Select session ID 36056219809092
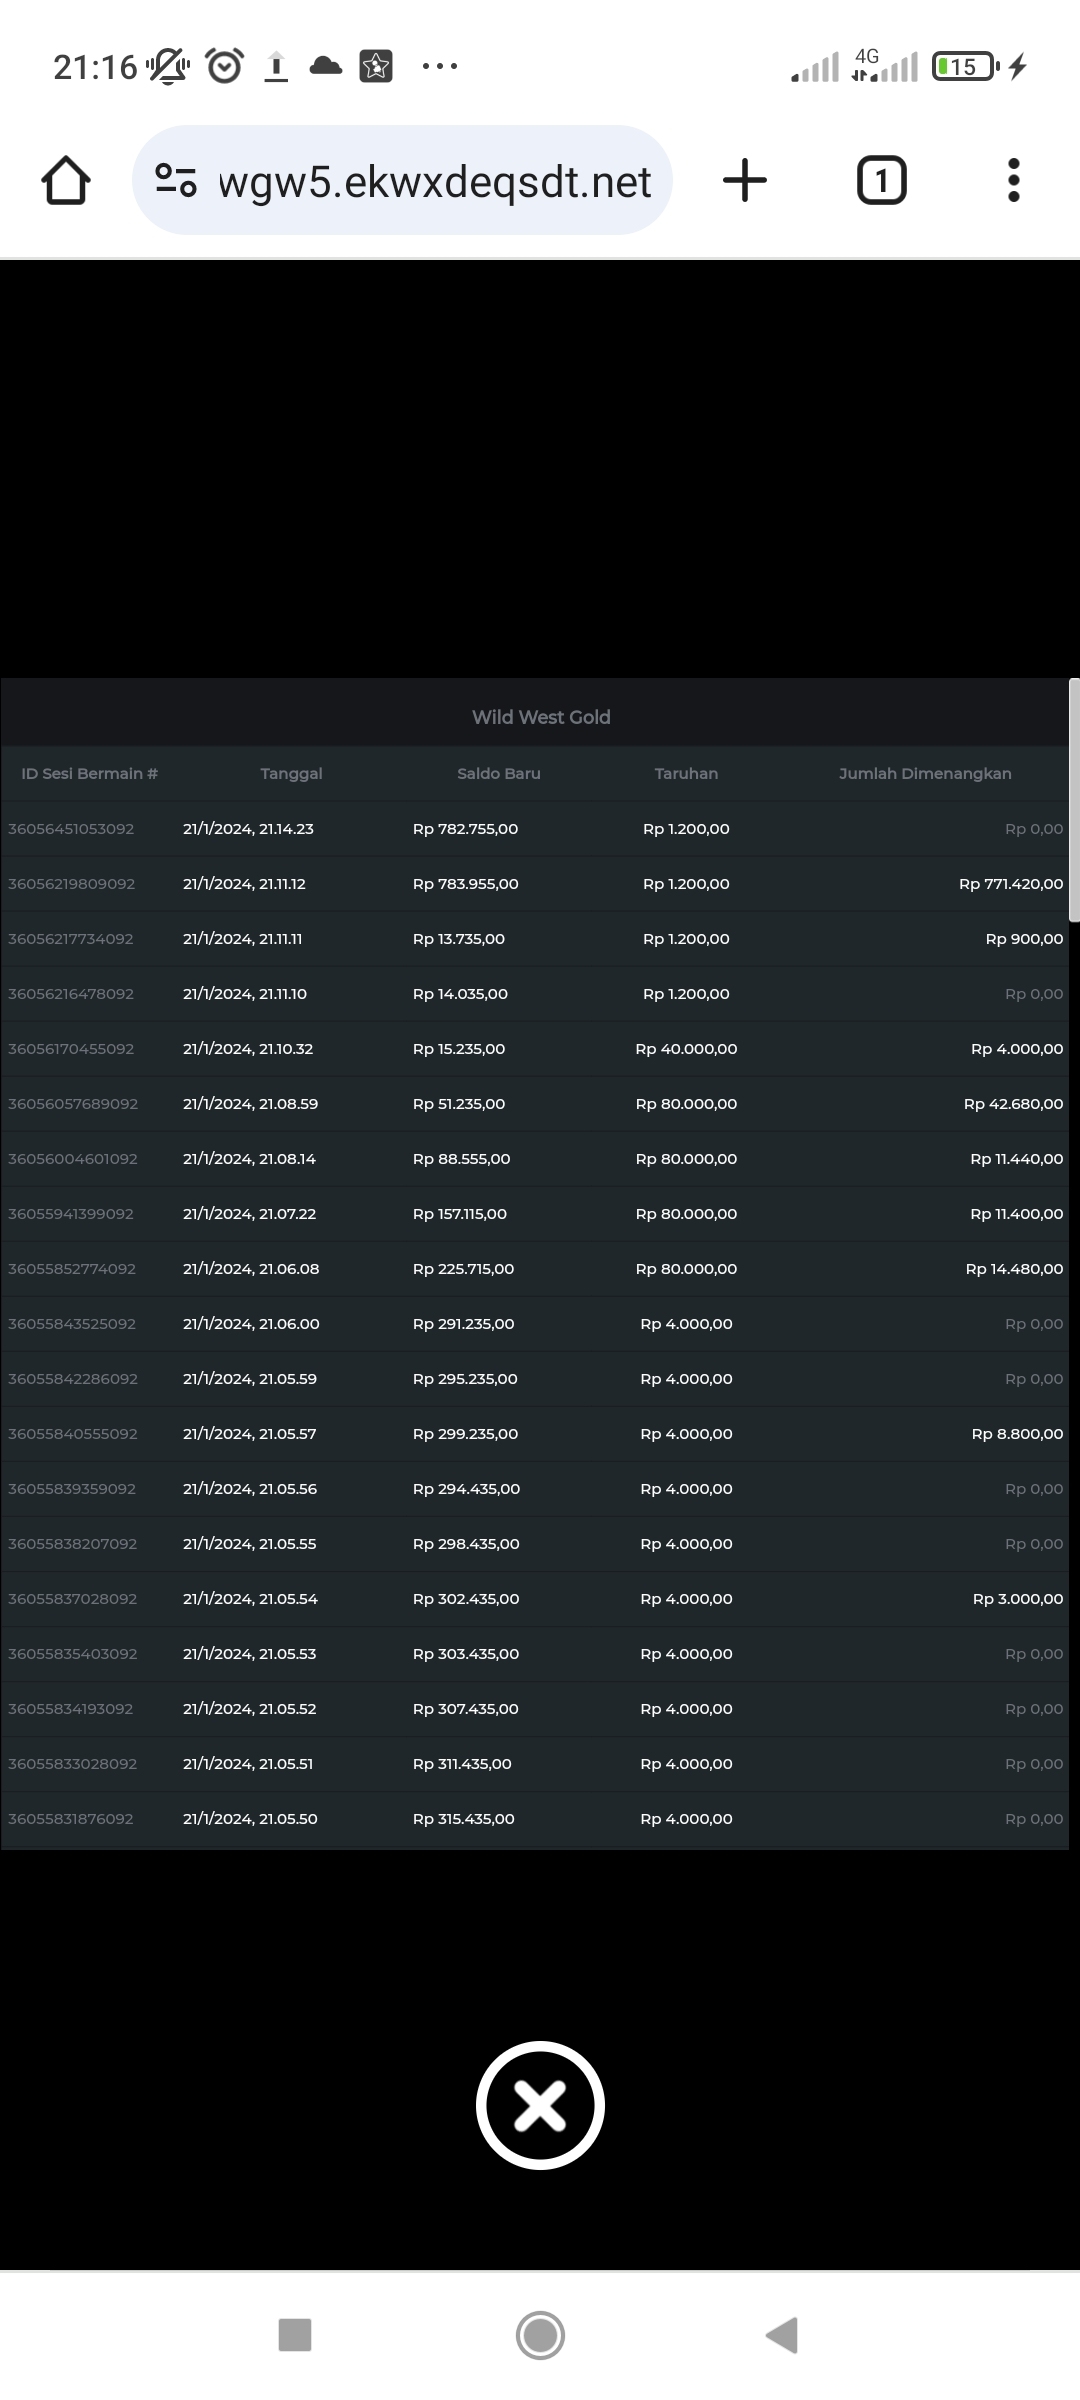Image resolution: width=1080 pixels, height=2400 pixels. 72,884
